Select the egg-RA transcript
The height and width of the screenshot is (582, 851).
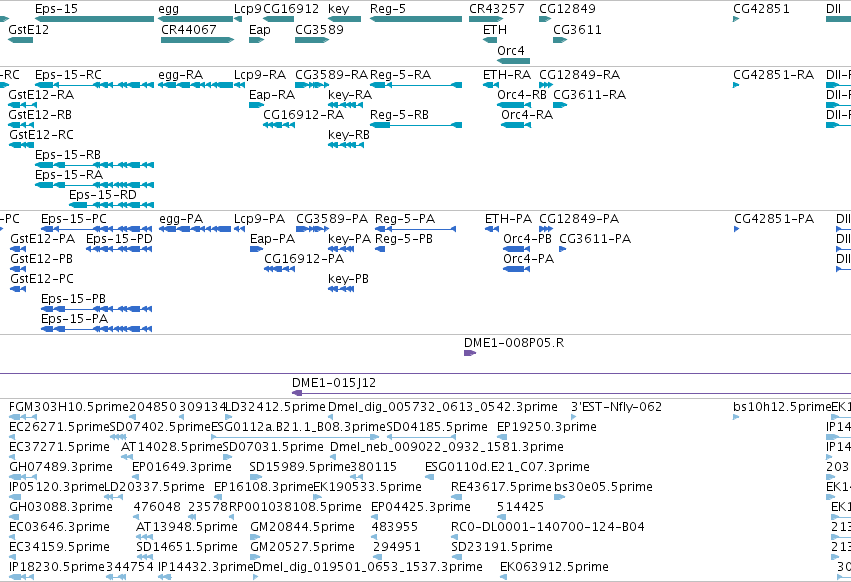tap(195, 85)
